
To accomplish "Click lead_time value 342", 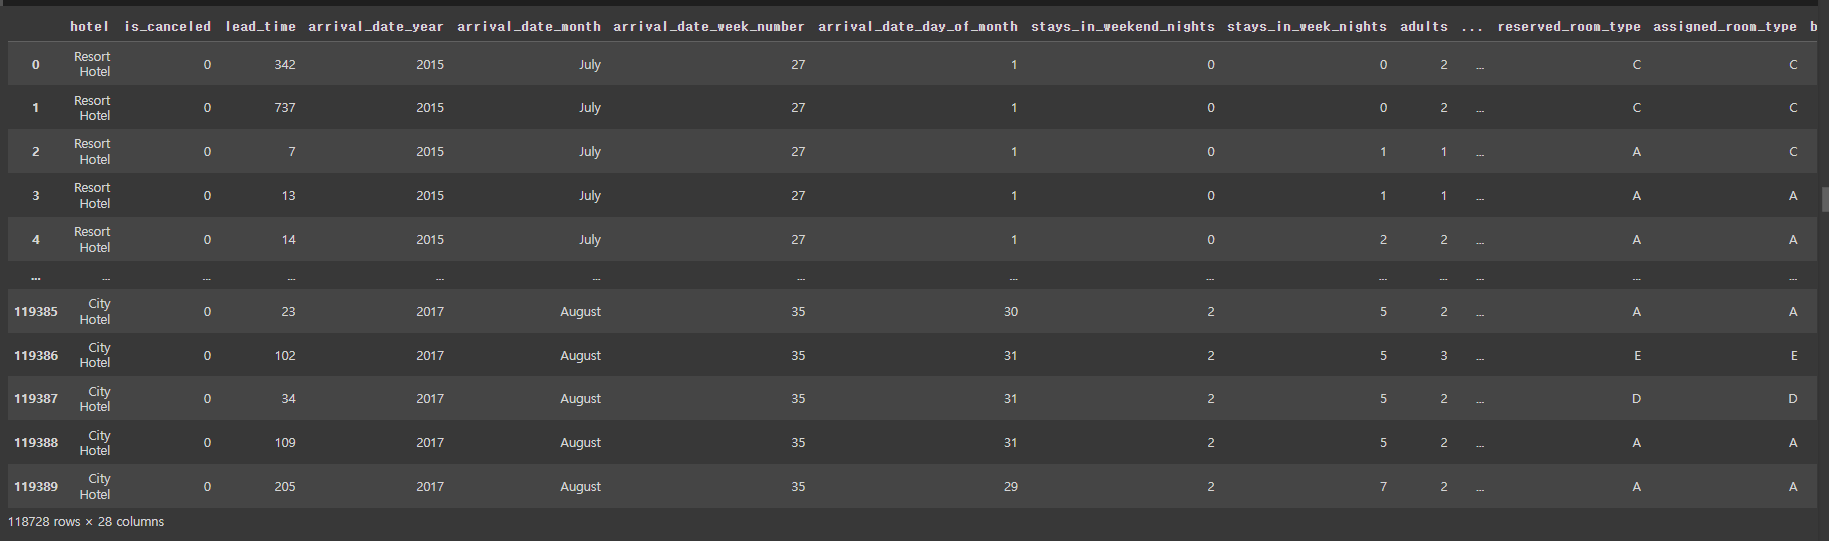I will [x=285, y=64].
